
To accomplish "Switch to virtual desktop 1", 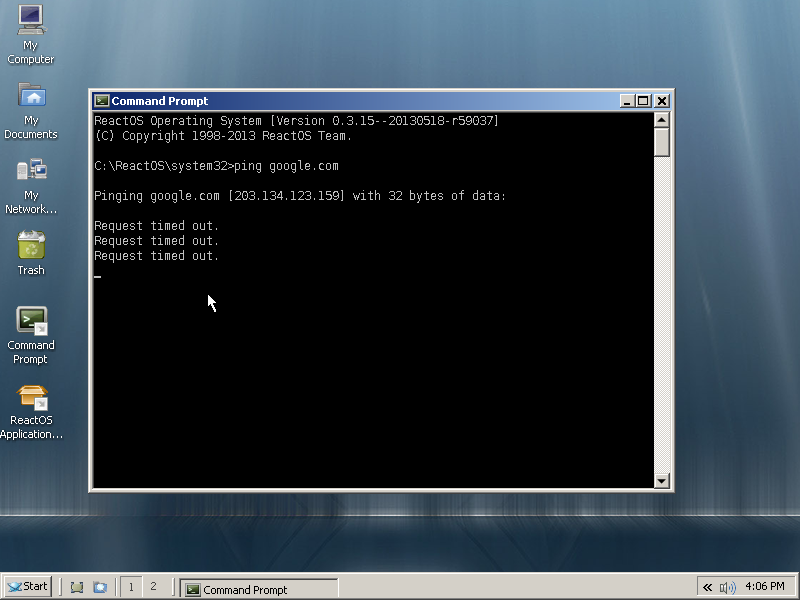I will pyautogui.click(x=131, y=587).
